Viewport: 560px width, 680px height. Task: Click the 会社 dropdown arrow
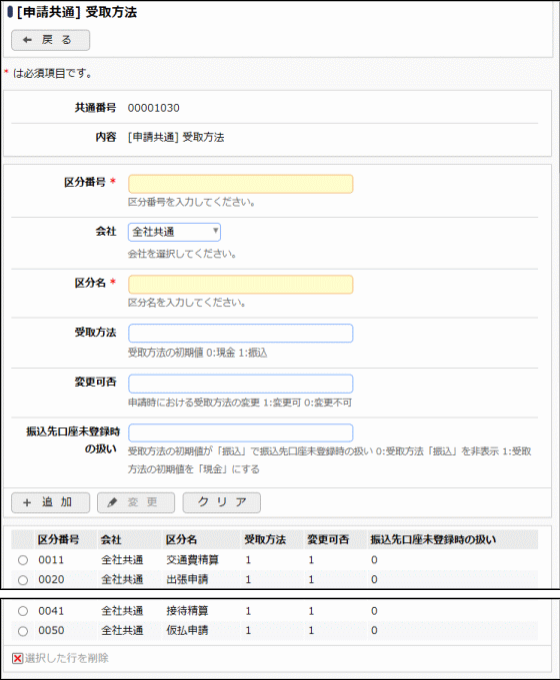click(215, 231)
